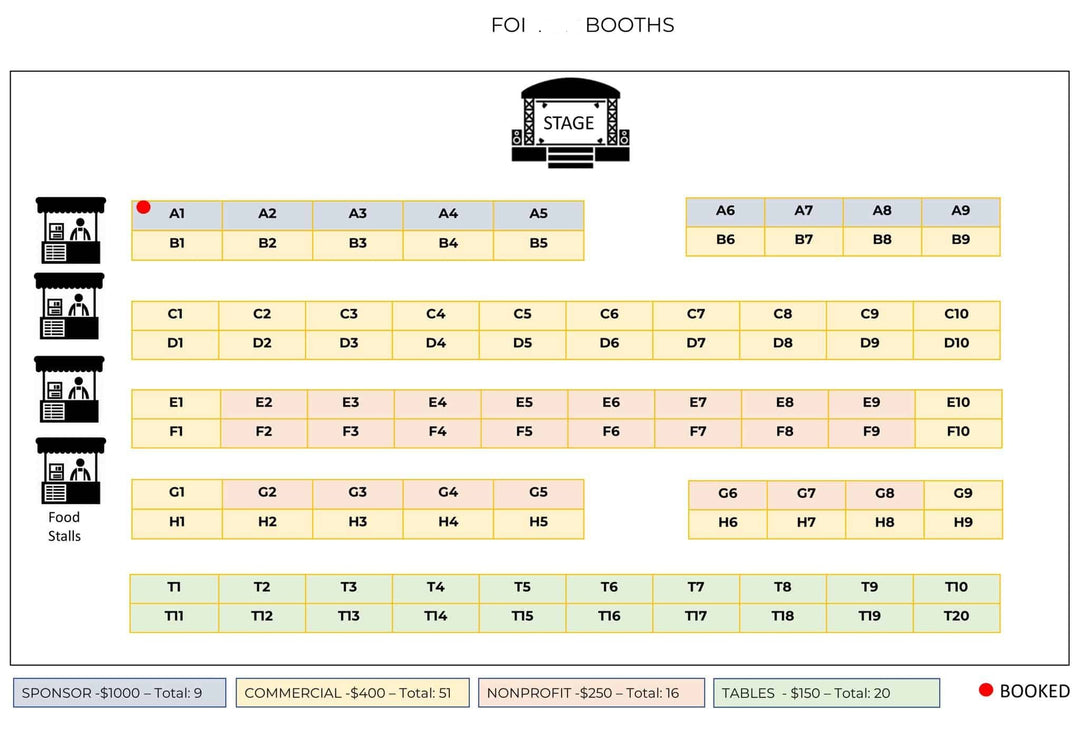This screenshot has width=1080, height=729.
Task: Choose table T15
Action: (x=523, y=617)
